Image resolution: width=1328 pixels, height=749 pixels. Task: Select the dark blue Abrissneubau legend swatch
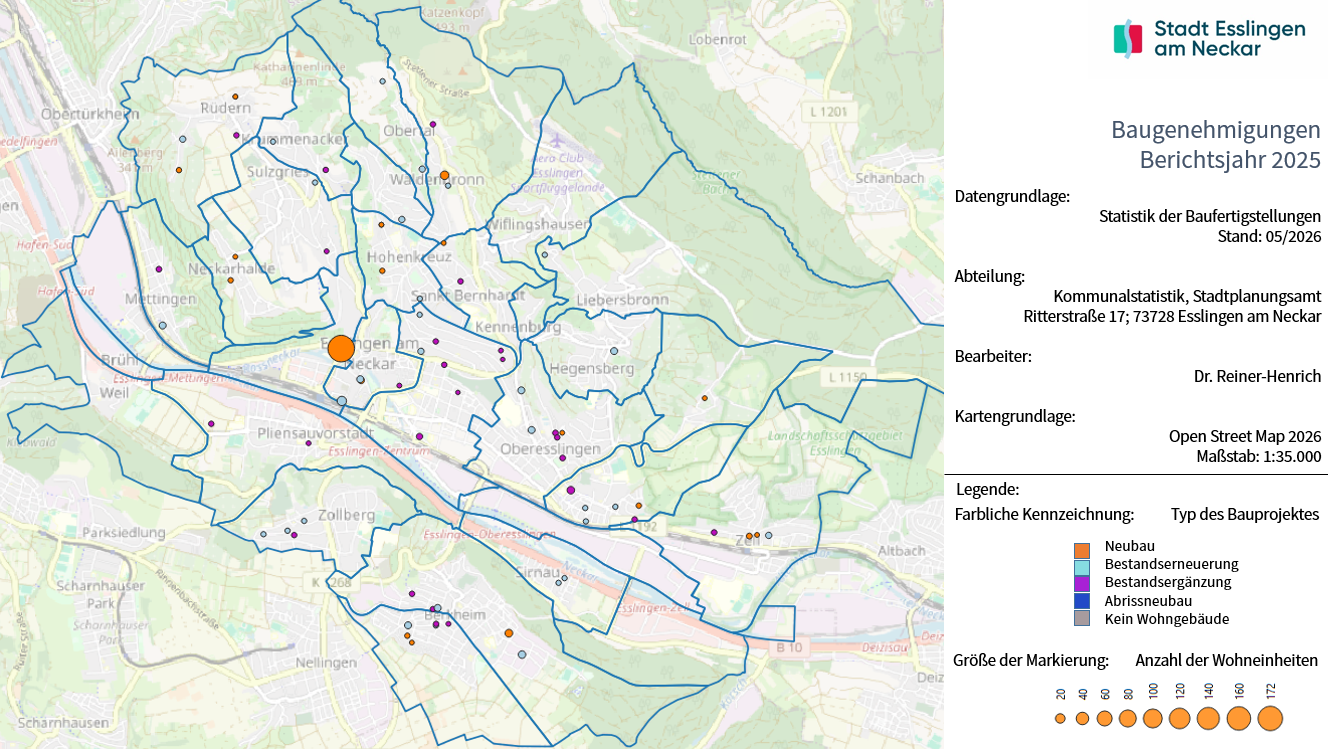(1081, 601)
